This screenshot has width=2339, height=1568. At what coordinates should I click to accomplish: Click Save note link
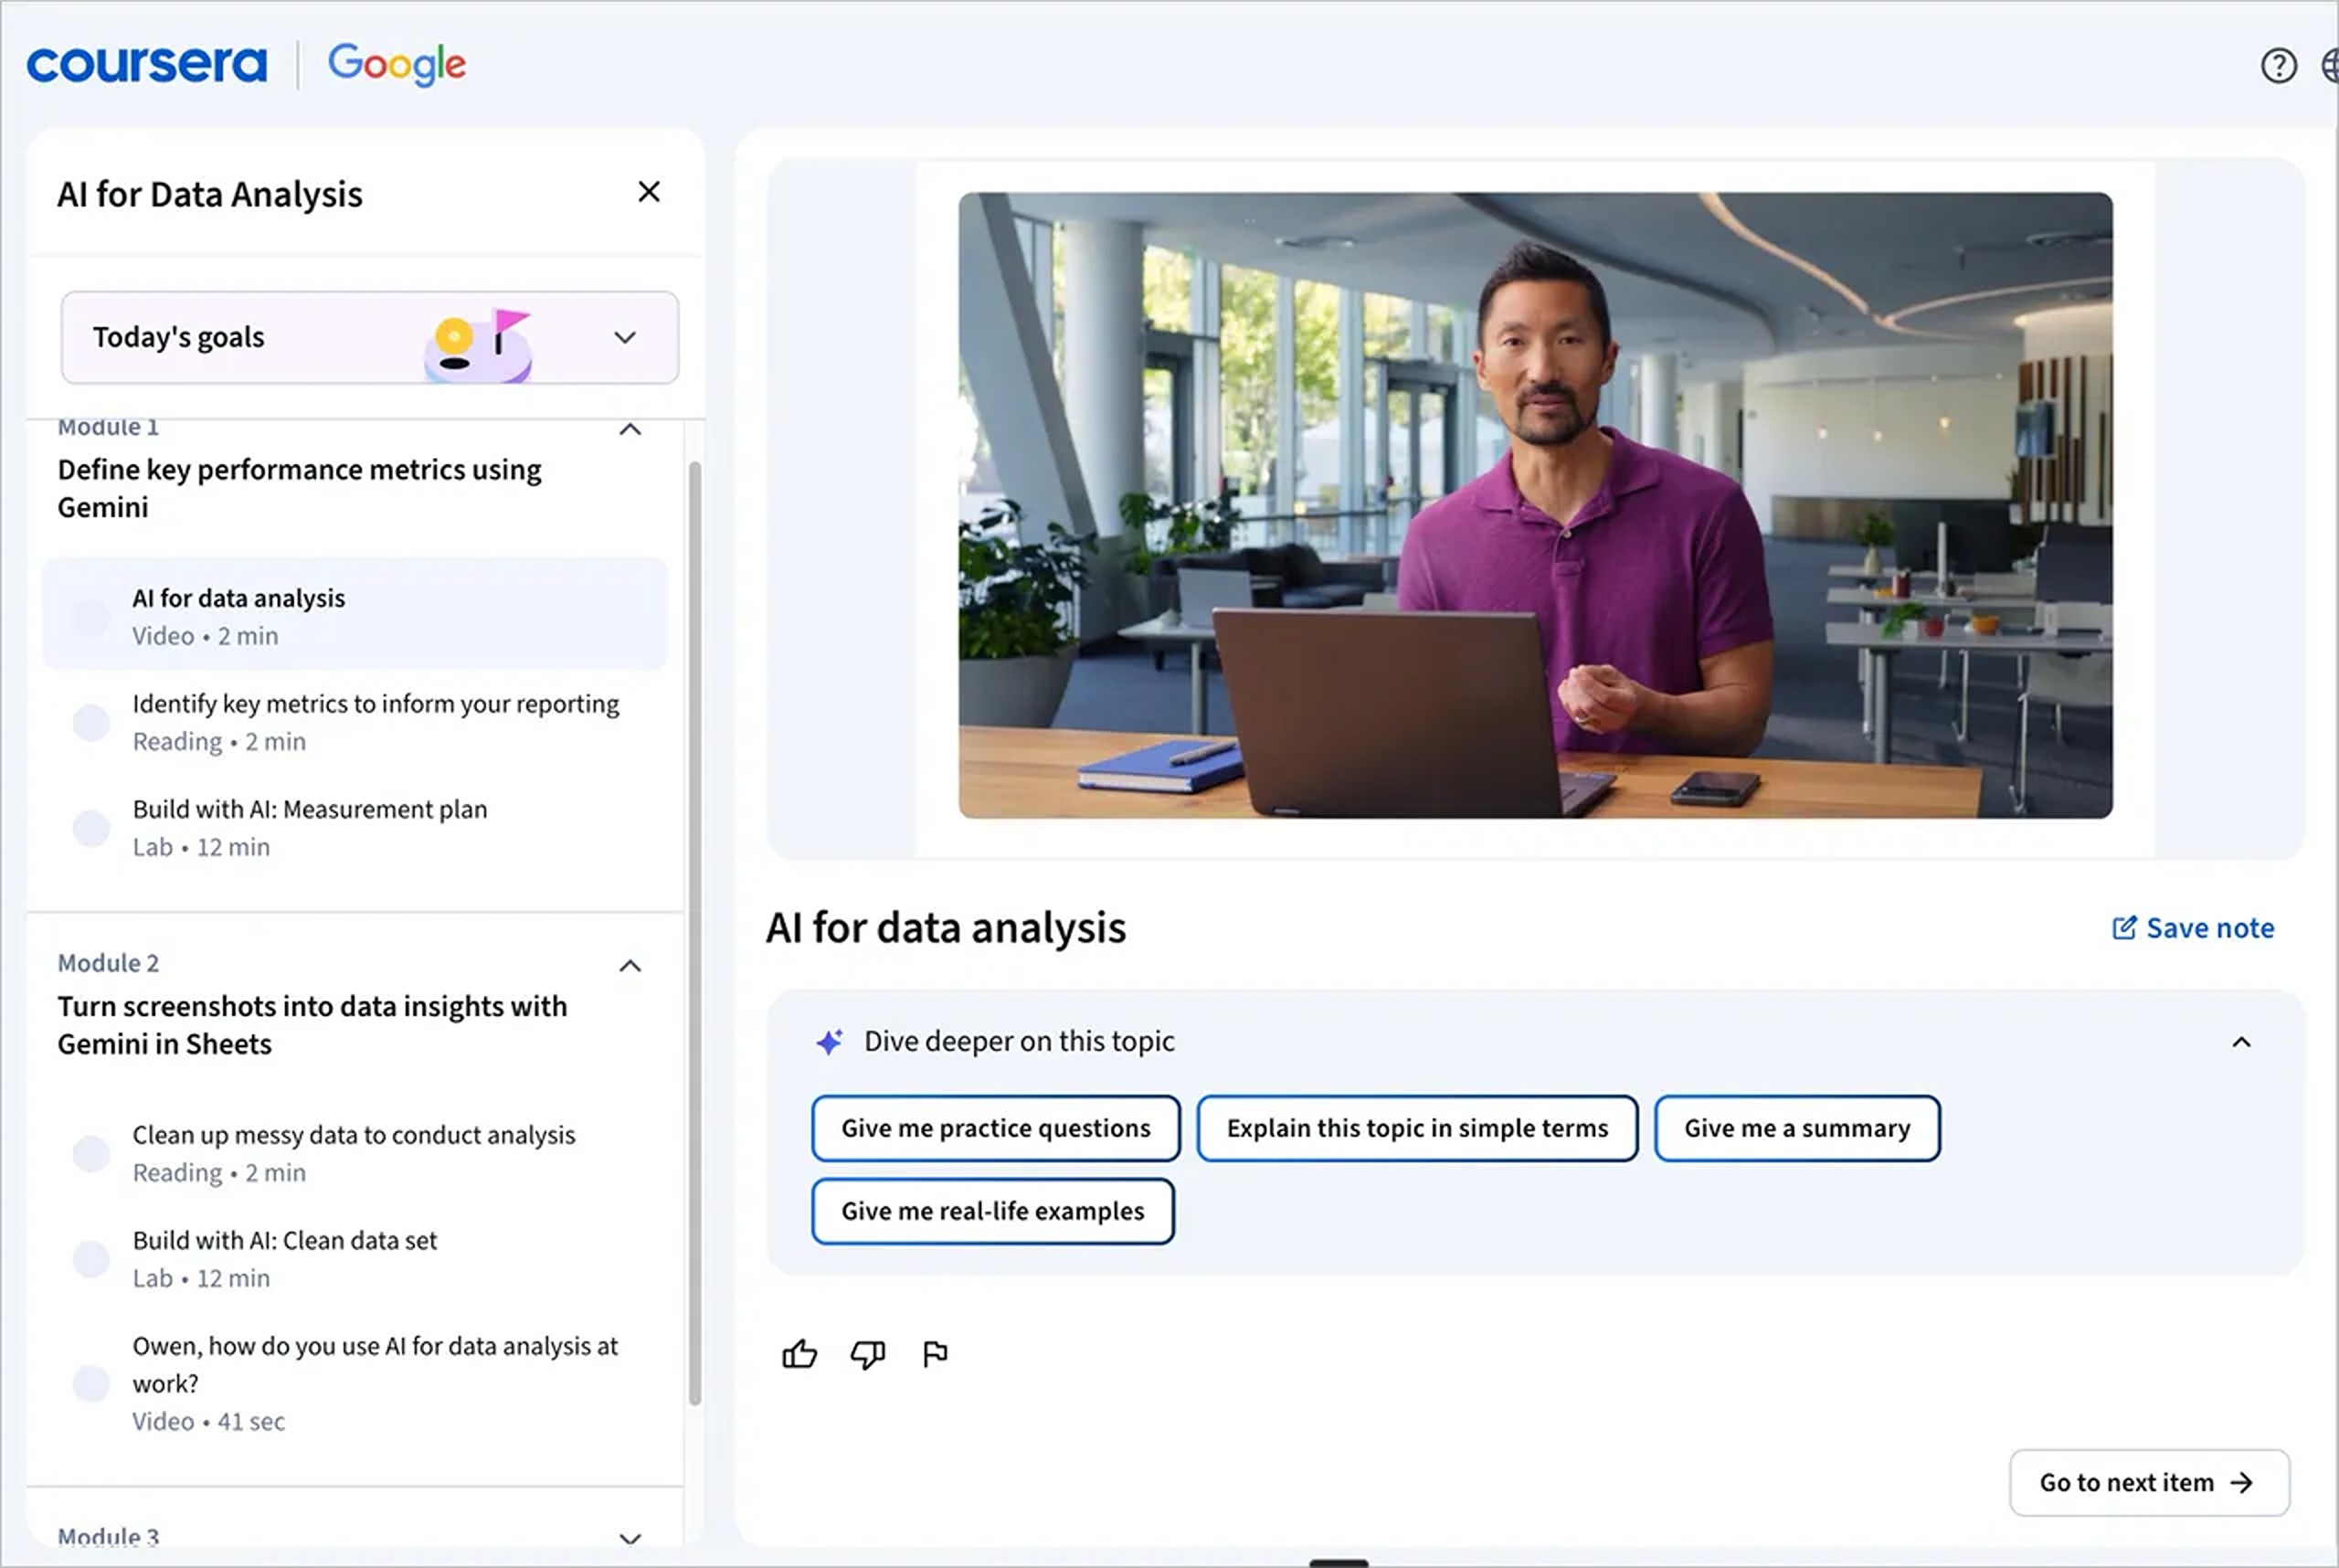click(x=2192, y=928)
